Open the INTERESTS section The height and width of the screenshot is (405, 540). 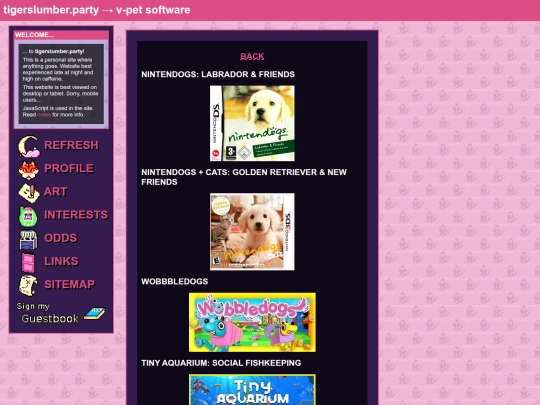tap(76, 215)
